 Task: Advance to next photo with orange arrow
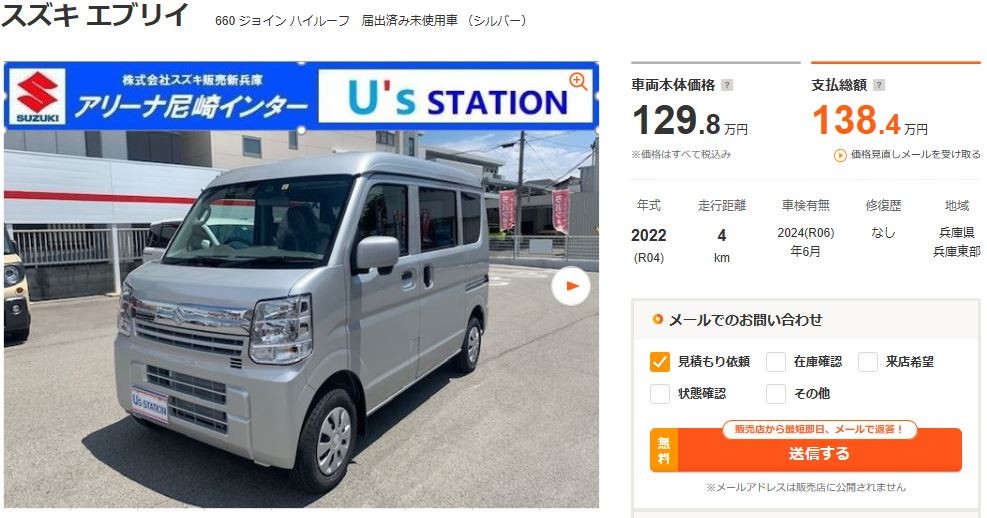pos(571,286)
